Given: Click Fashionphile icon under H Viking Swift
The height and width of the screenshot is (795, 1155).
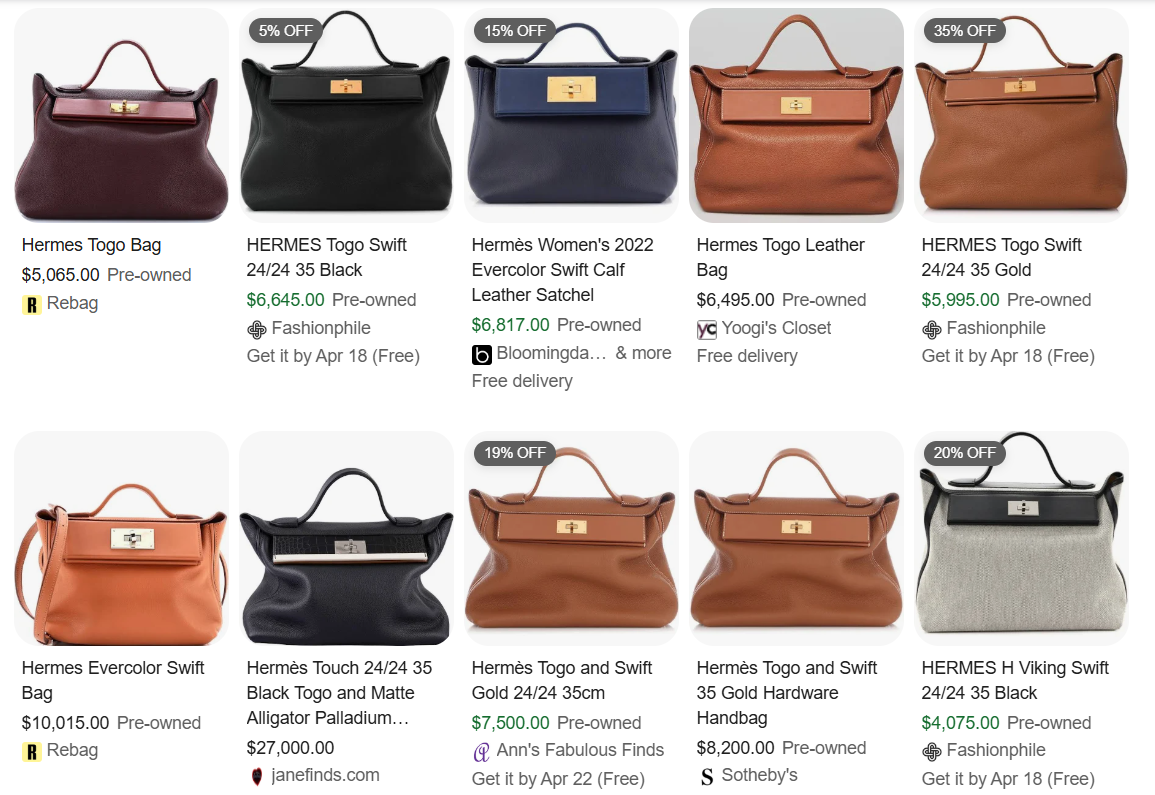Looking at the screenshot, I should 931,752.
